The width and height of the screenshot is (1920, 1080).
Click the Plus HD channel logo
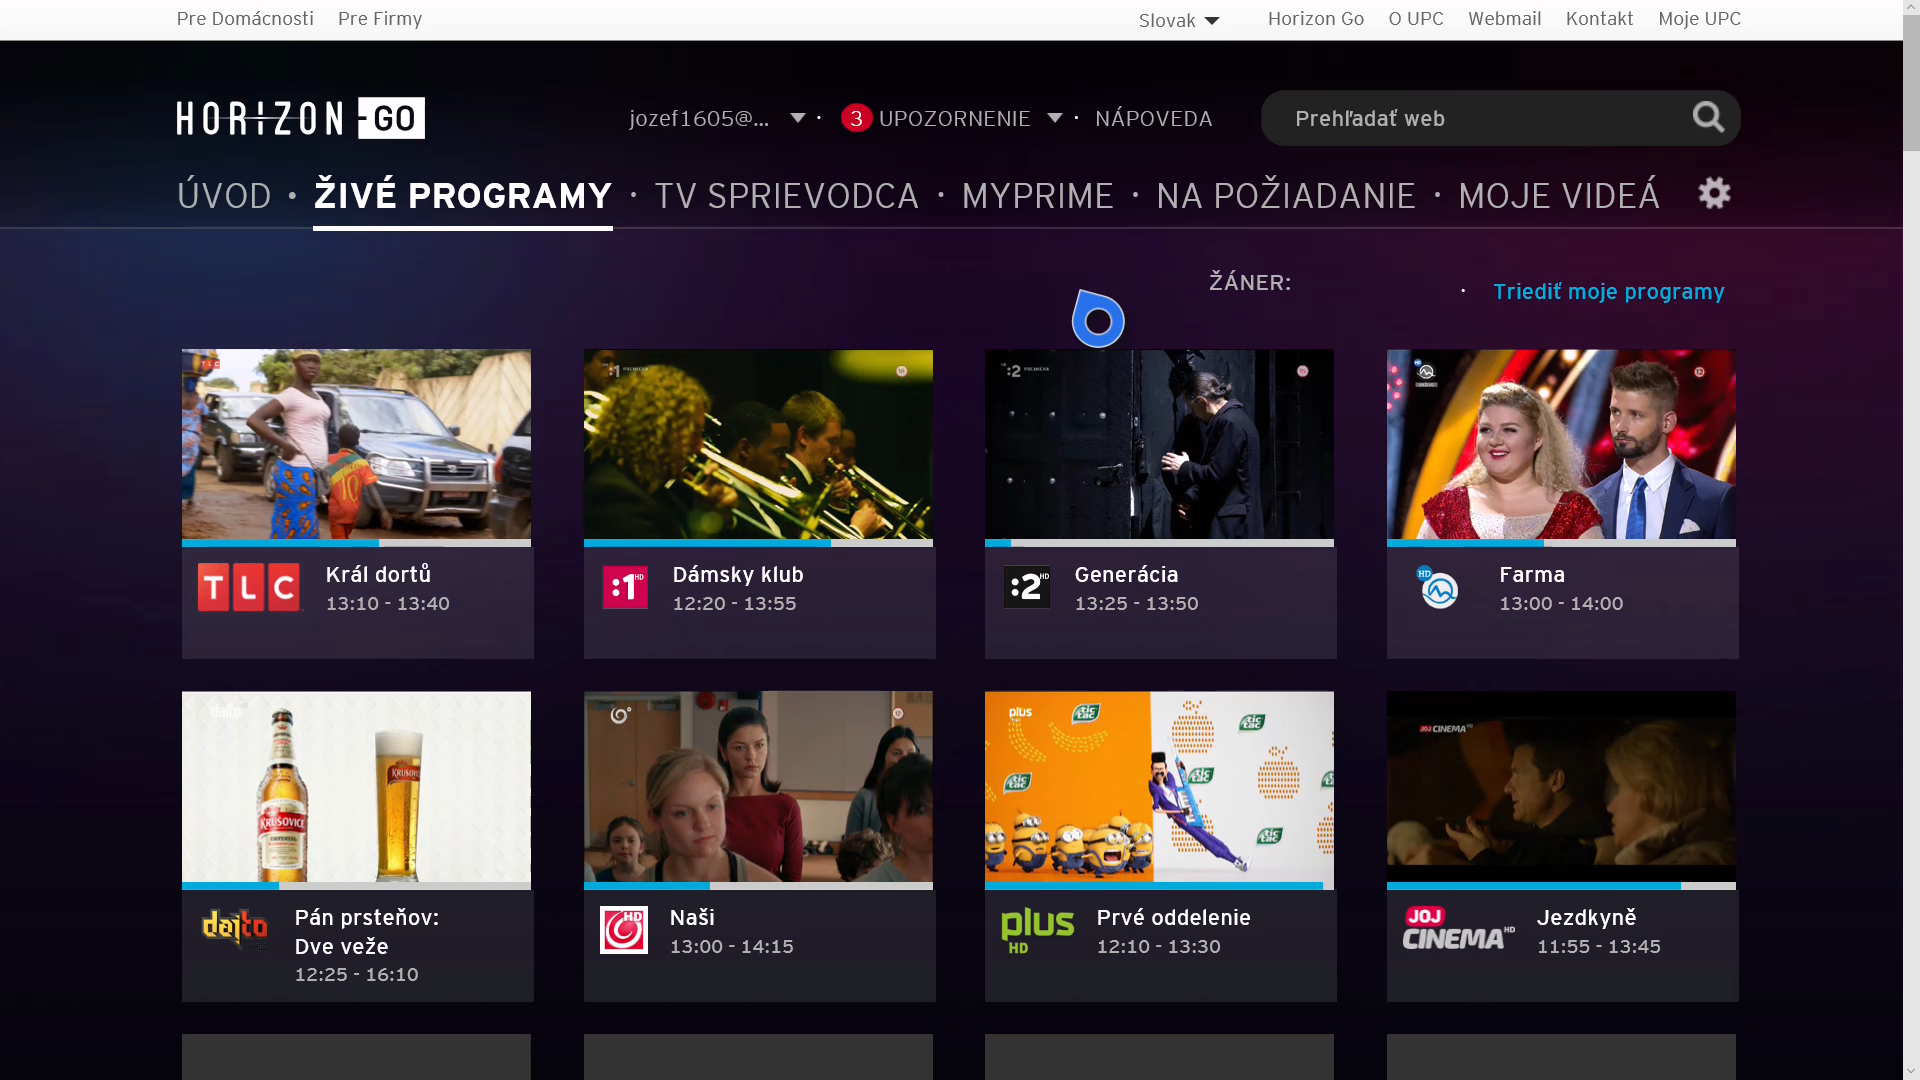pos(1037,930)
